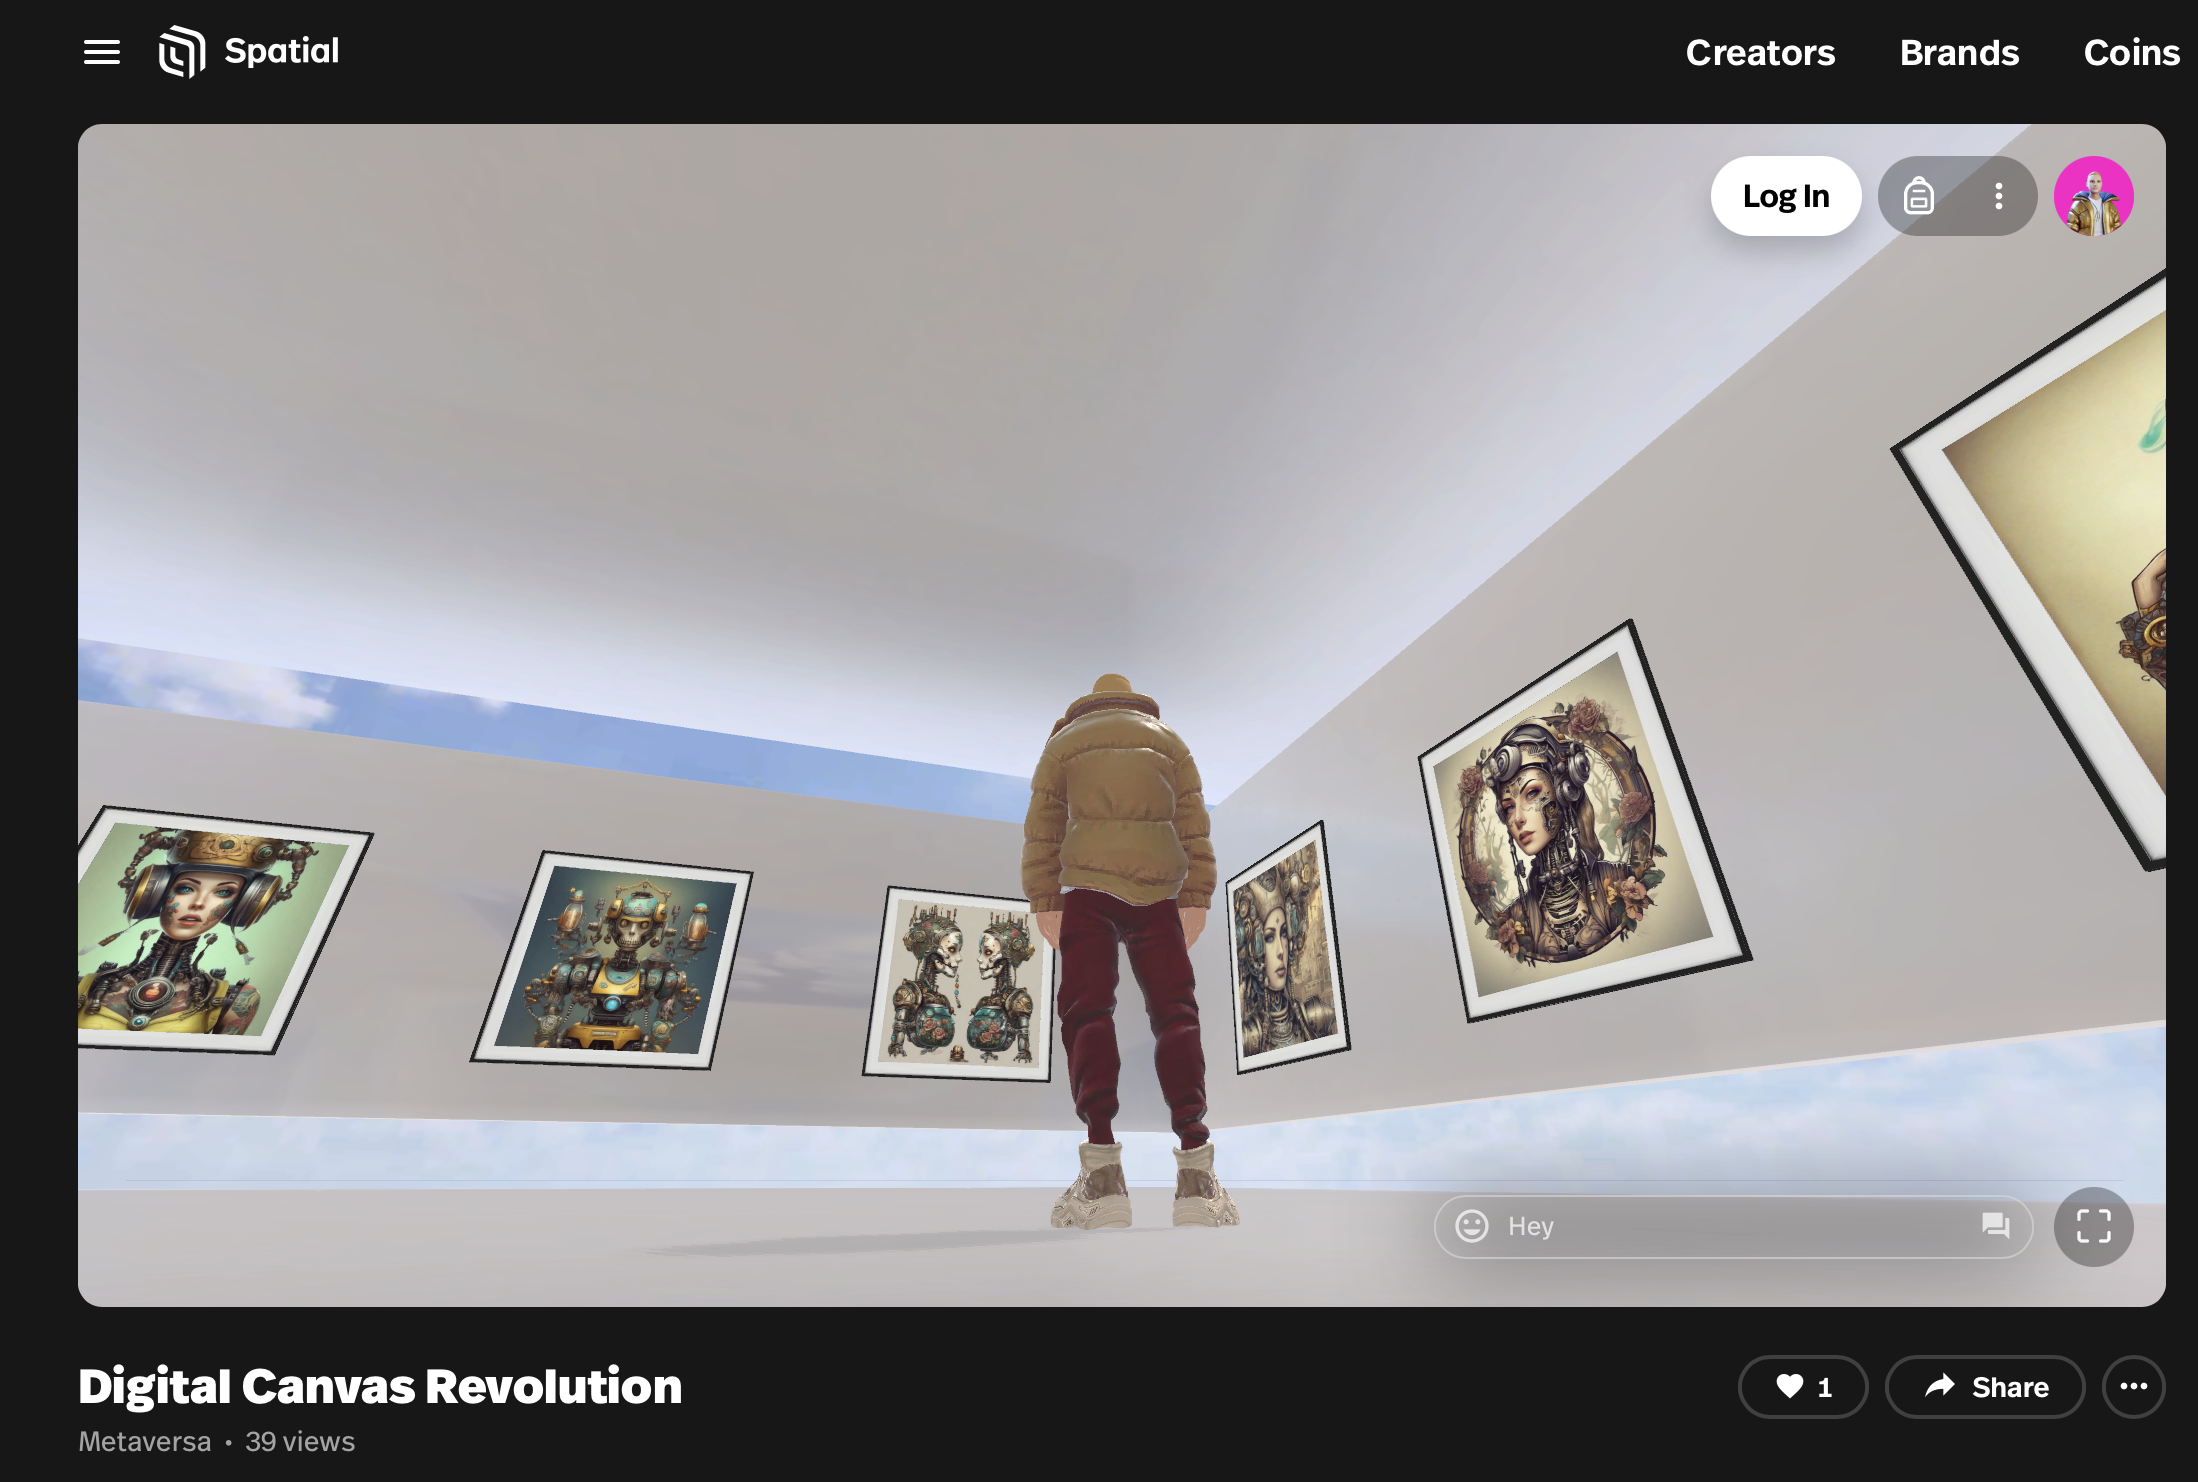The height and width of the screenshot is (1482, 2198).
Task: Open the chat messages panel icon
Action: coord(1995,1226)
